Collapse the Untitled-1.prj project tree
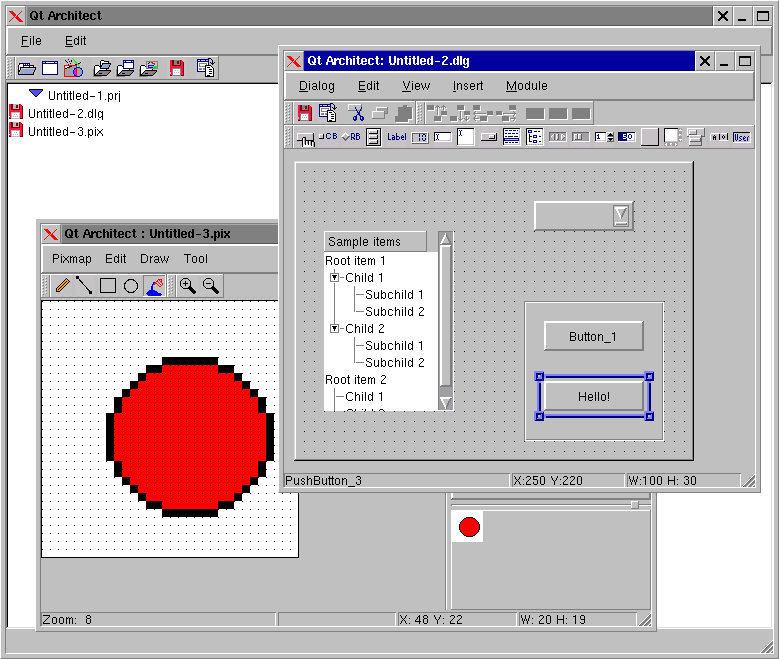 [36, 93]
